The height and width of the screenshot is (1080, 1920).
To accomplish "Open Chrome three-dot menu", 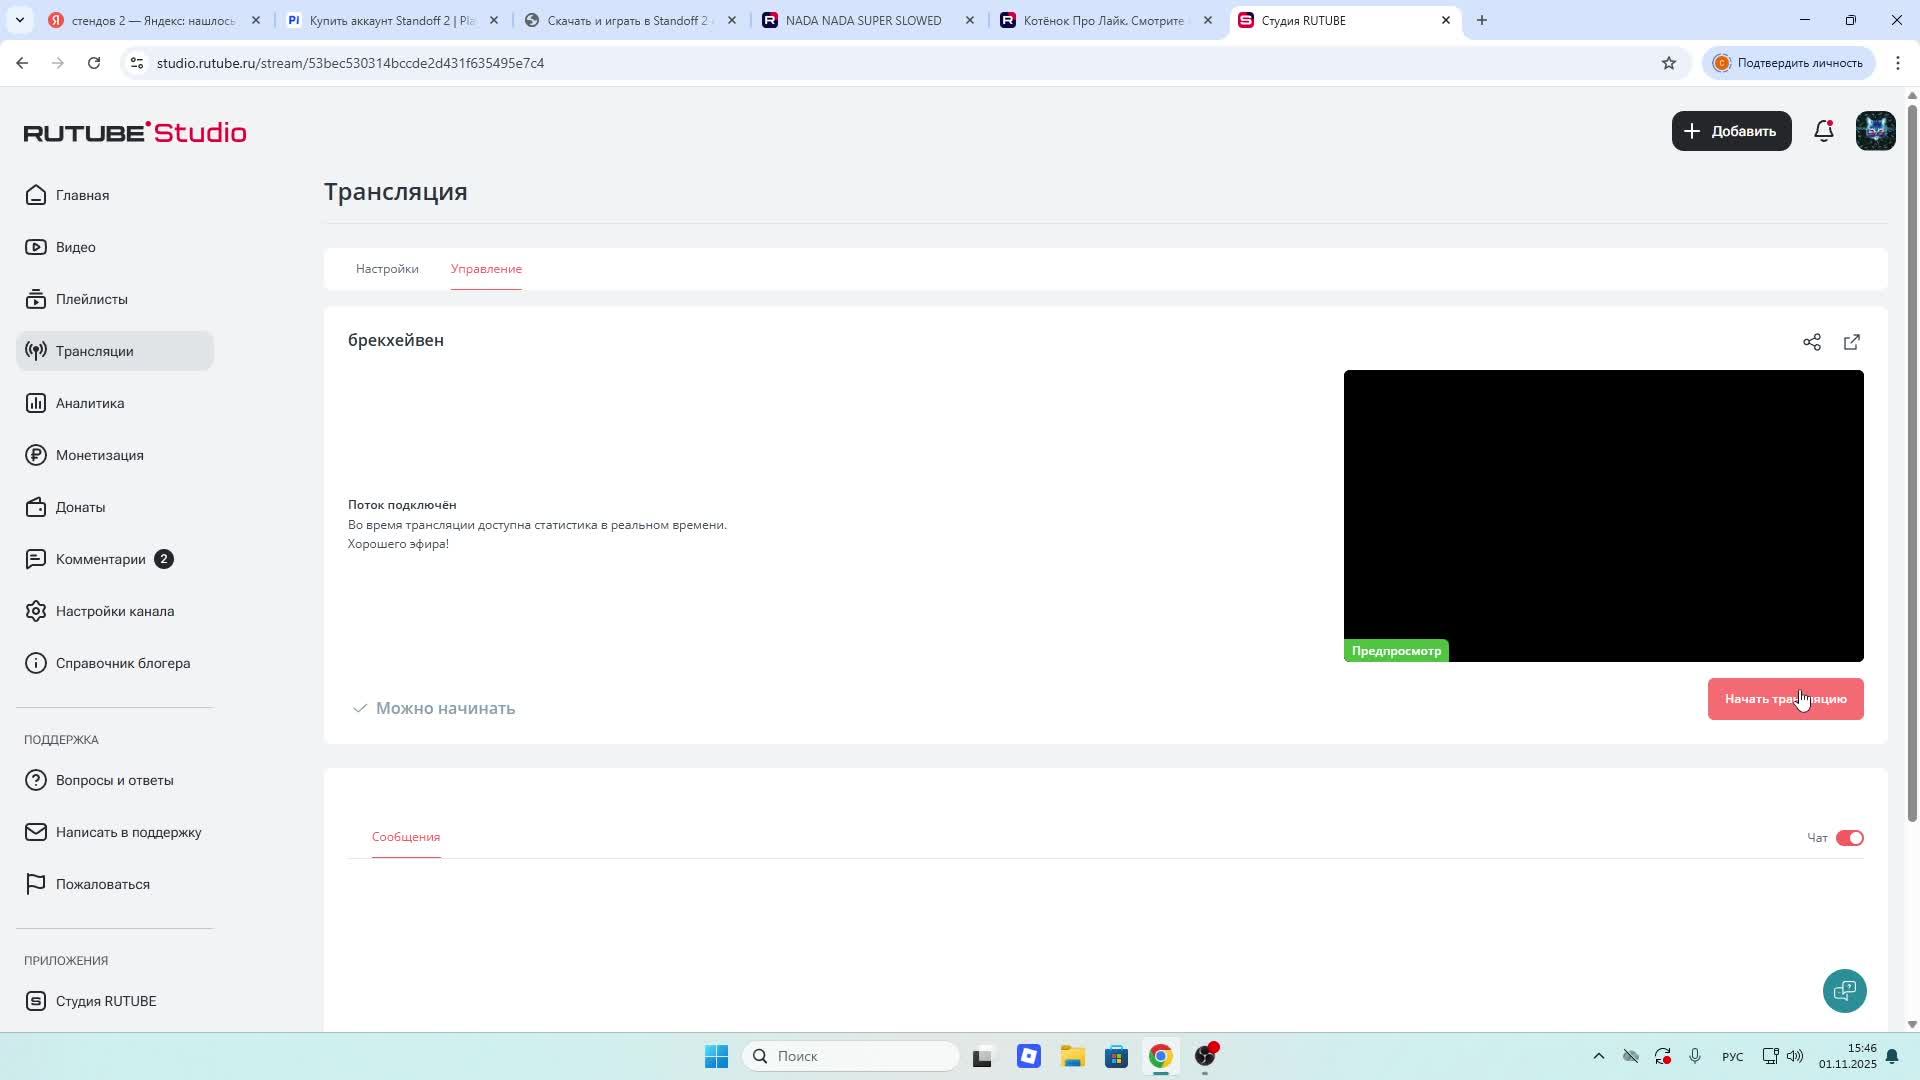I will click(x=1898, y=63).
